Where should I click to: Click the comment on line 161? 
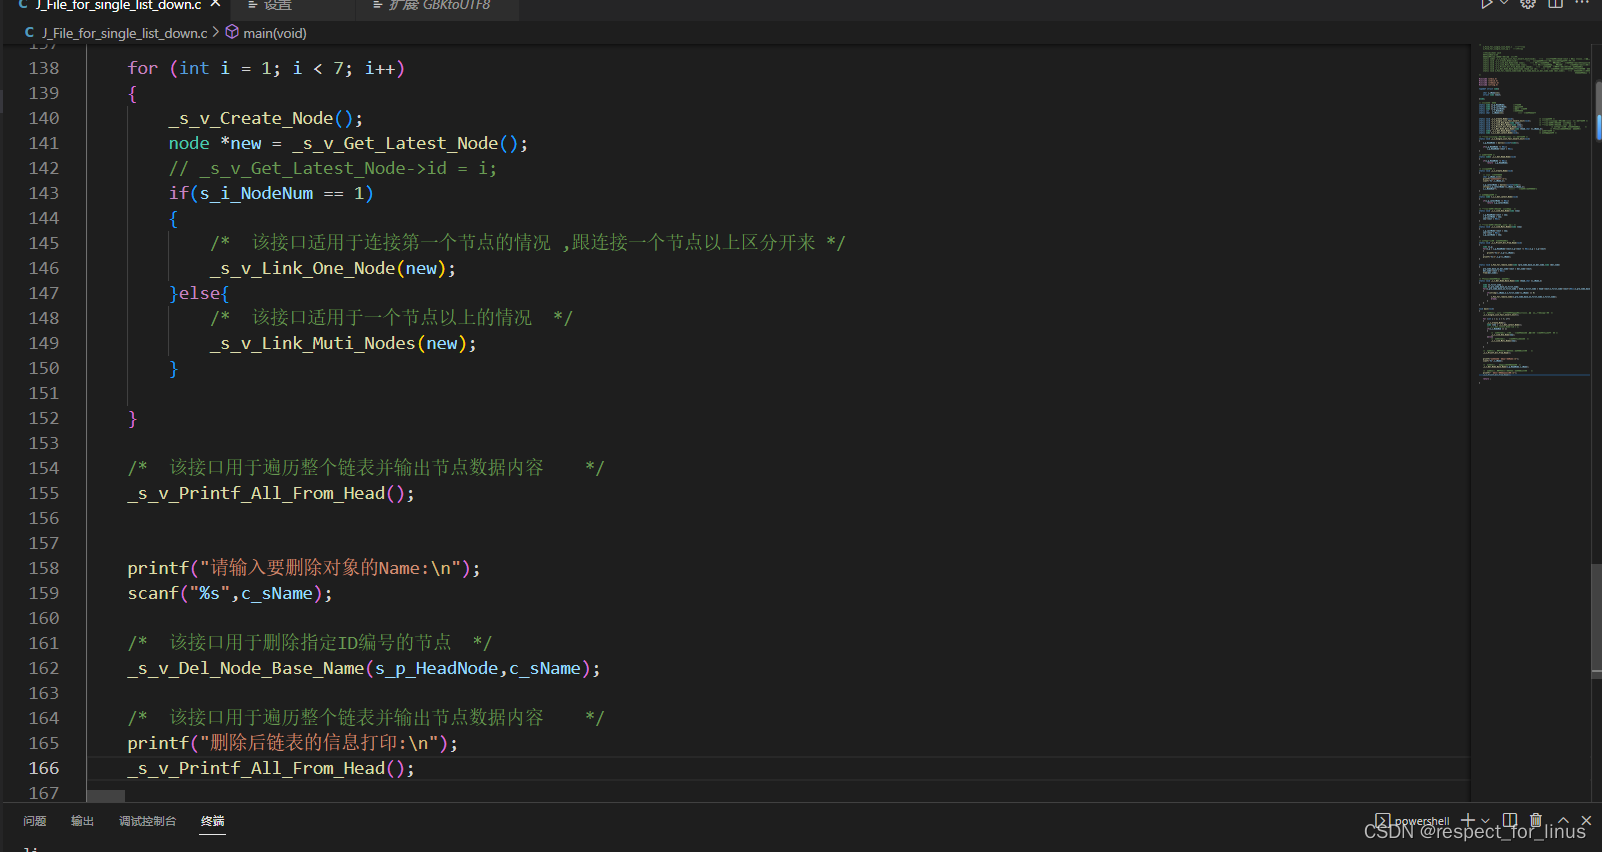coord(310,643)
